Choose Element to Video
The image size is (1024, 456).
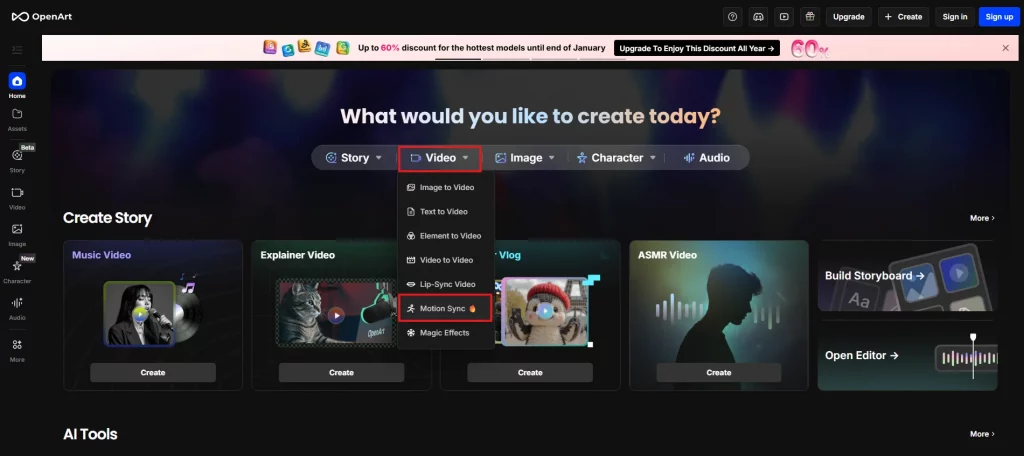[x=446, y=236]
